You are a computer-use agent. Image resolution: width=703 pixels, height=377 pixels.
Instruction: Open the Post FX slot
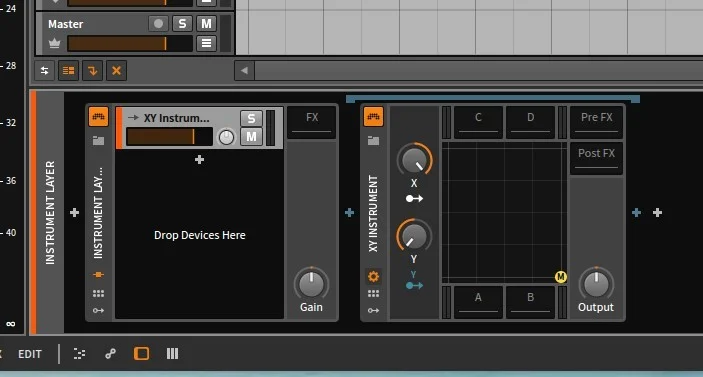[x=596, y=158]
